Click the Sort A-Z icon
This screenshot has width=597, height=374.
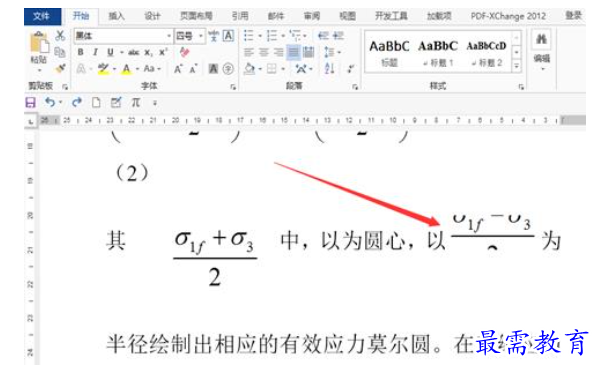click(329, 69)
